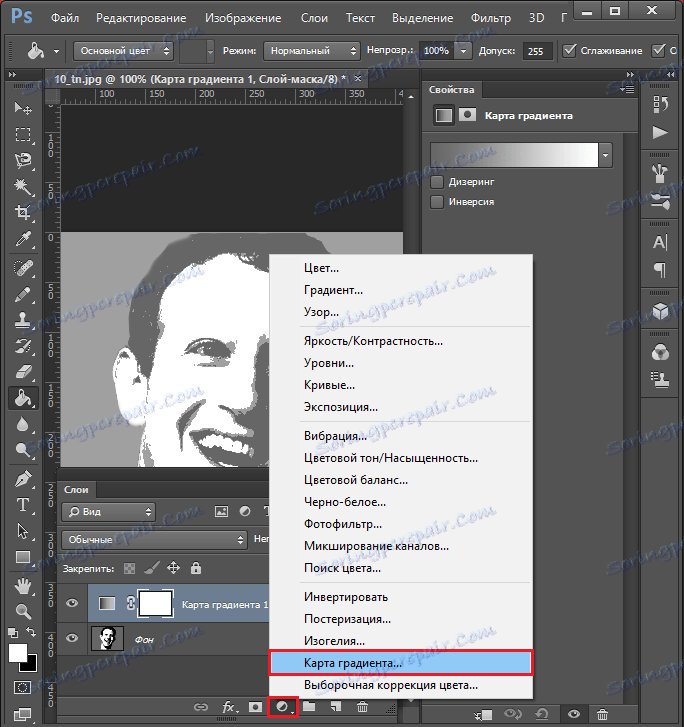The width and height of the screenshot is (684, 727).
Task: Toggle the Сглаживание checkbox
Action: click(569, 51)
